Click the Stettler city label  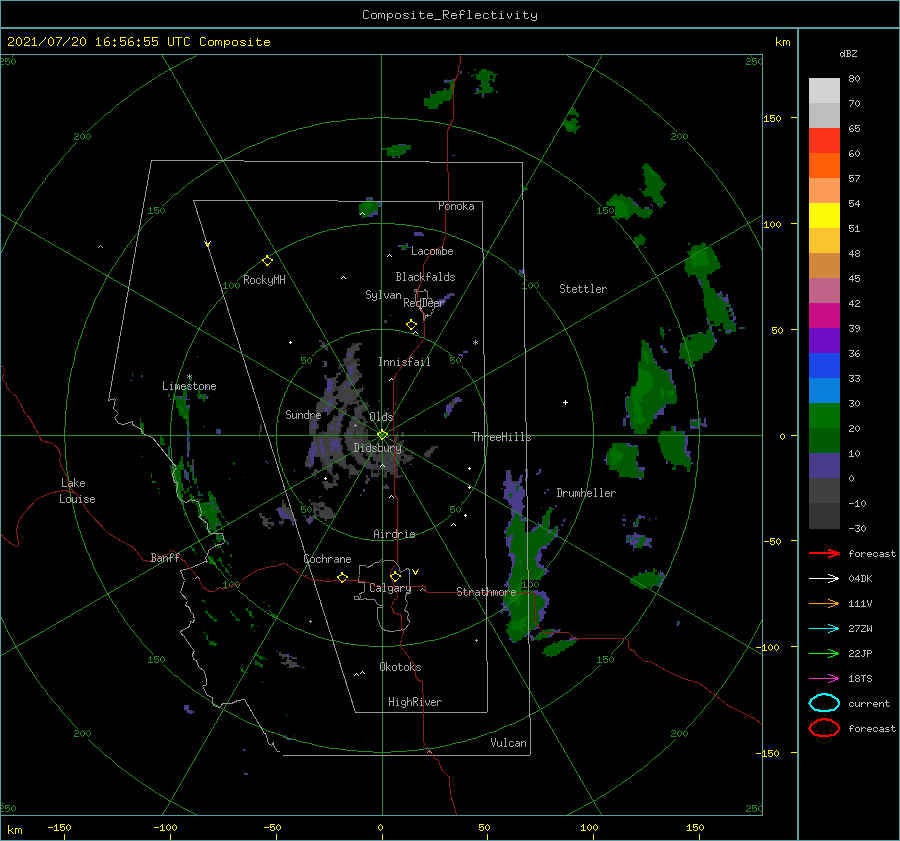[583, 289]
